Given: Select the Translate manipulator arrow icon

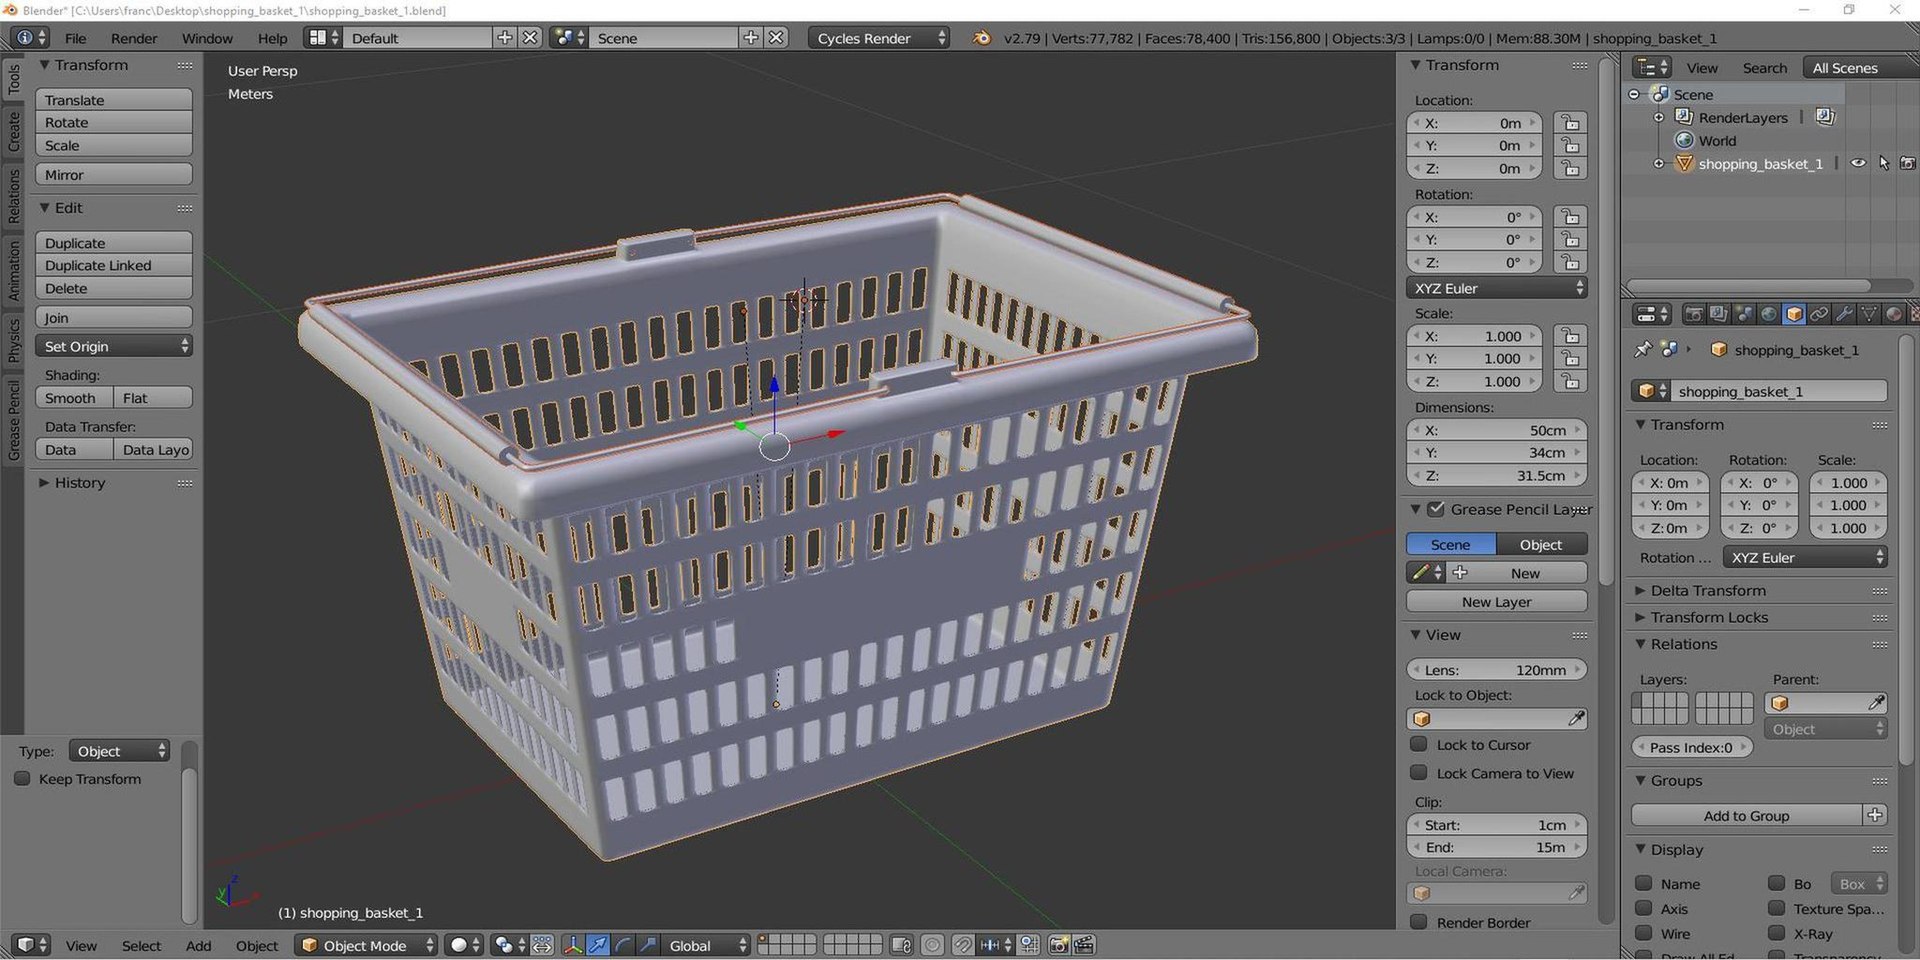Looking at the screenshot, I should (598, 945).
